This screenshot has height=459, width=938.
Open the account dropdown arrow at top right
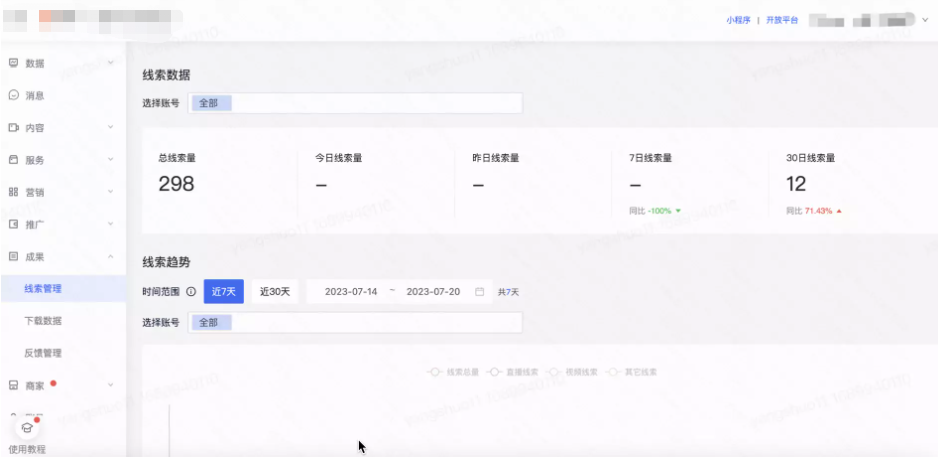click(925, 20)
